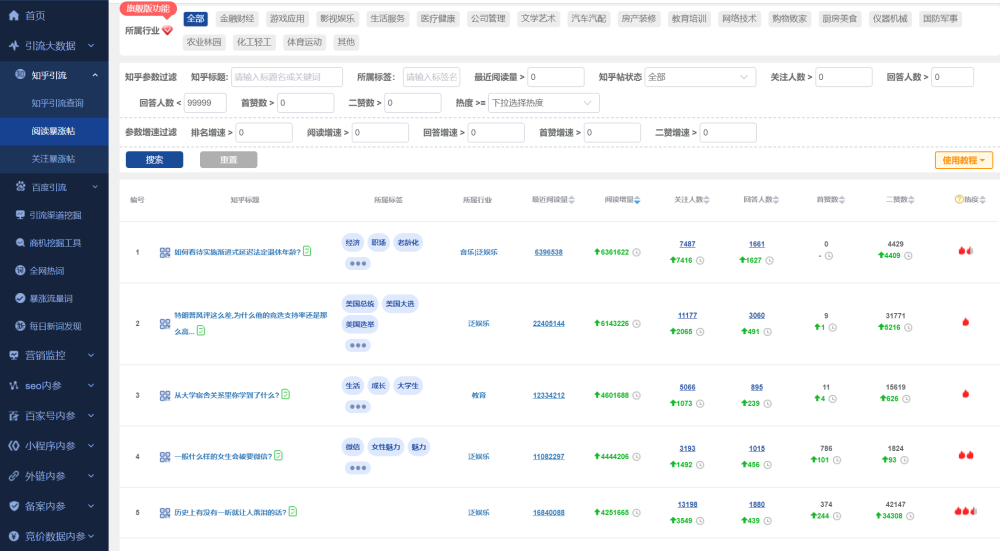This screenshot has width=1000, height=551.
Task: Sort by 回答人数 column arrows
Action: click(776, 200)
